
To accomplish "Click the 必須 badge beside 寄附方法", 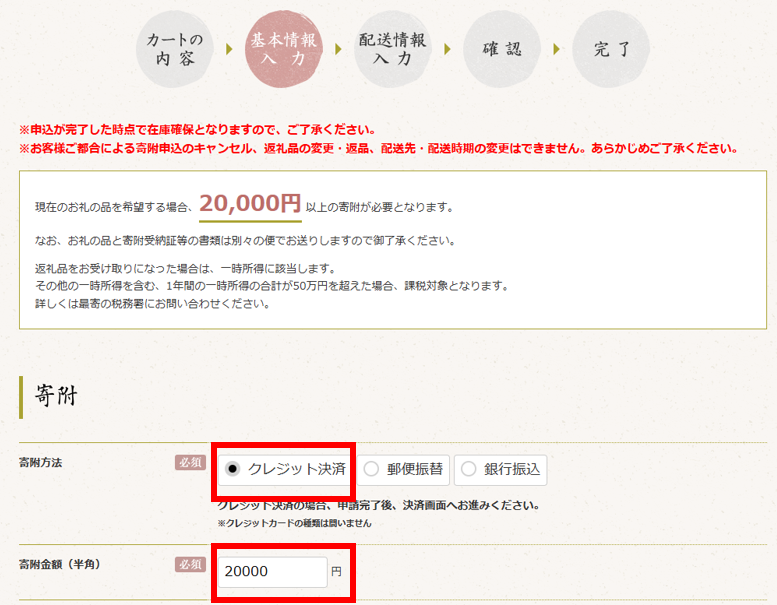I will (190, 462).
